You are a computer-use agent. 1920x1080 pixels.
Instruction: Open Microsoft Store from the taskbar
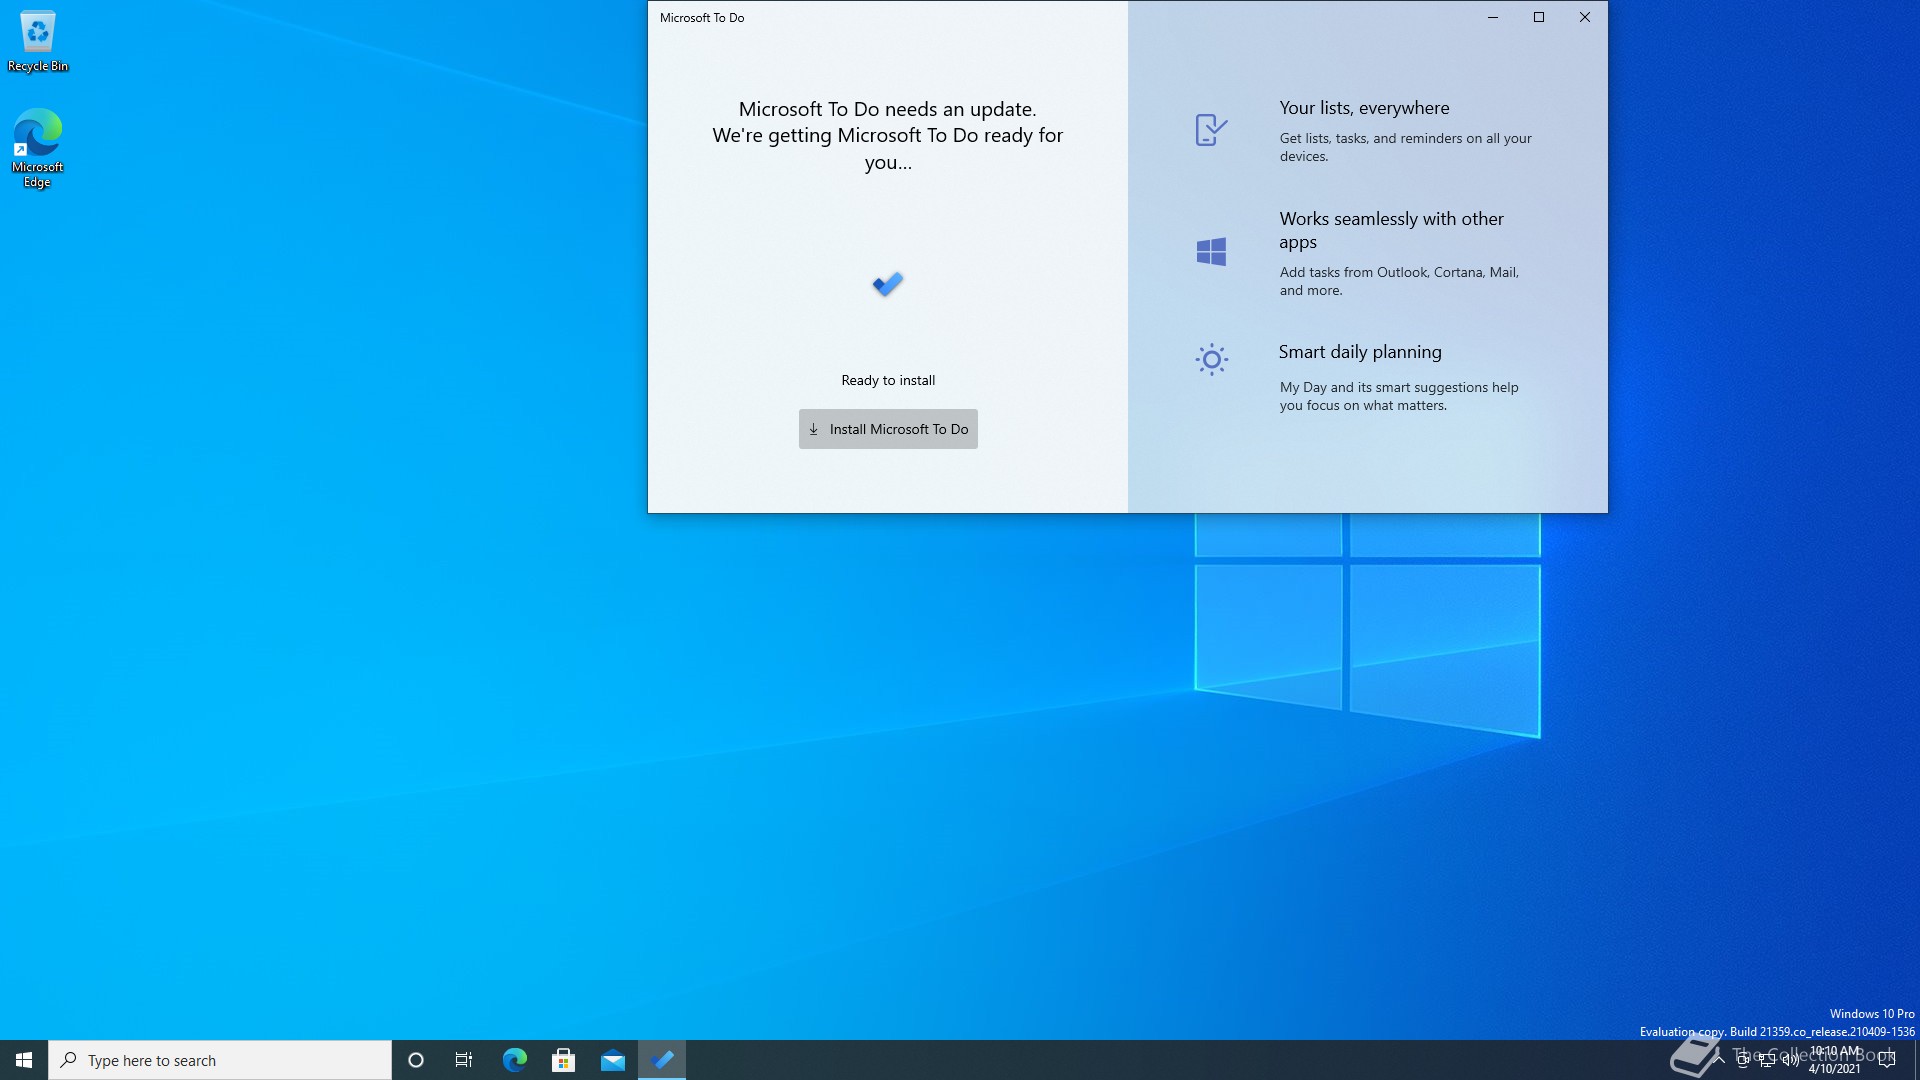point(563,1060)
